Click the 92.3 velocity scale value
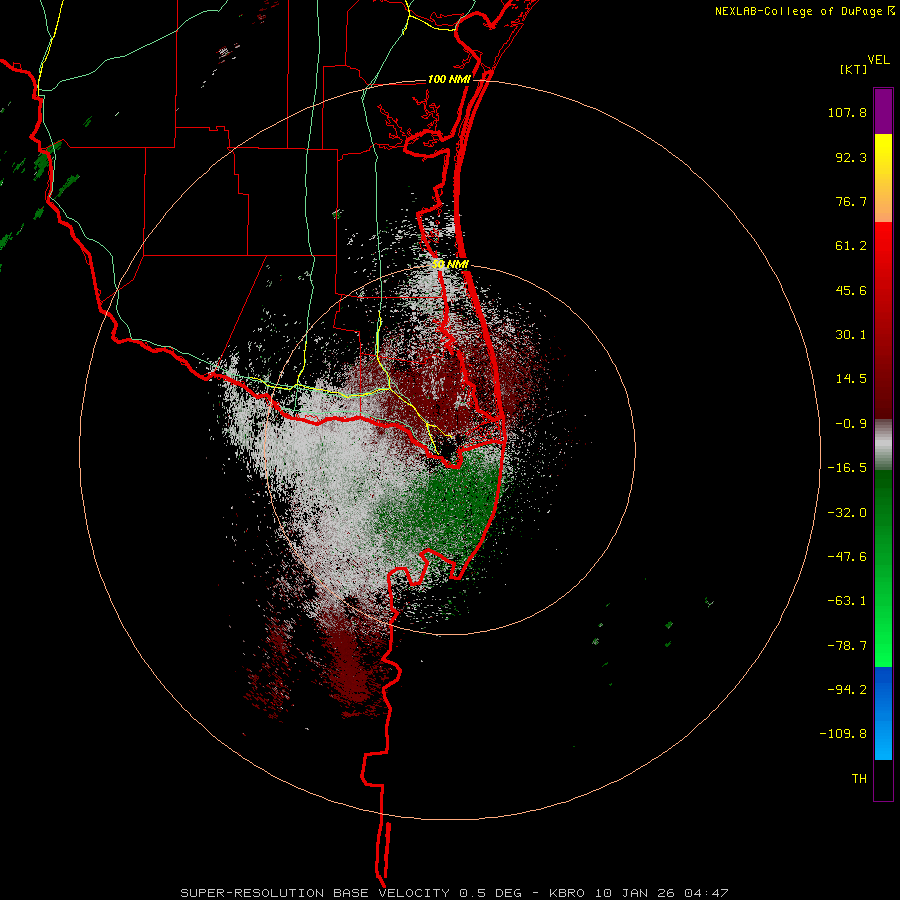 (851, 157)
